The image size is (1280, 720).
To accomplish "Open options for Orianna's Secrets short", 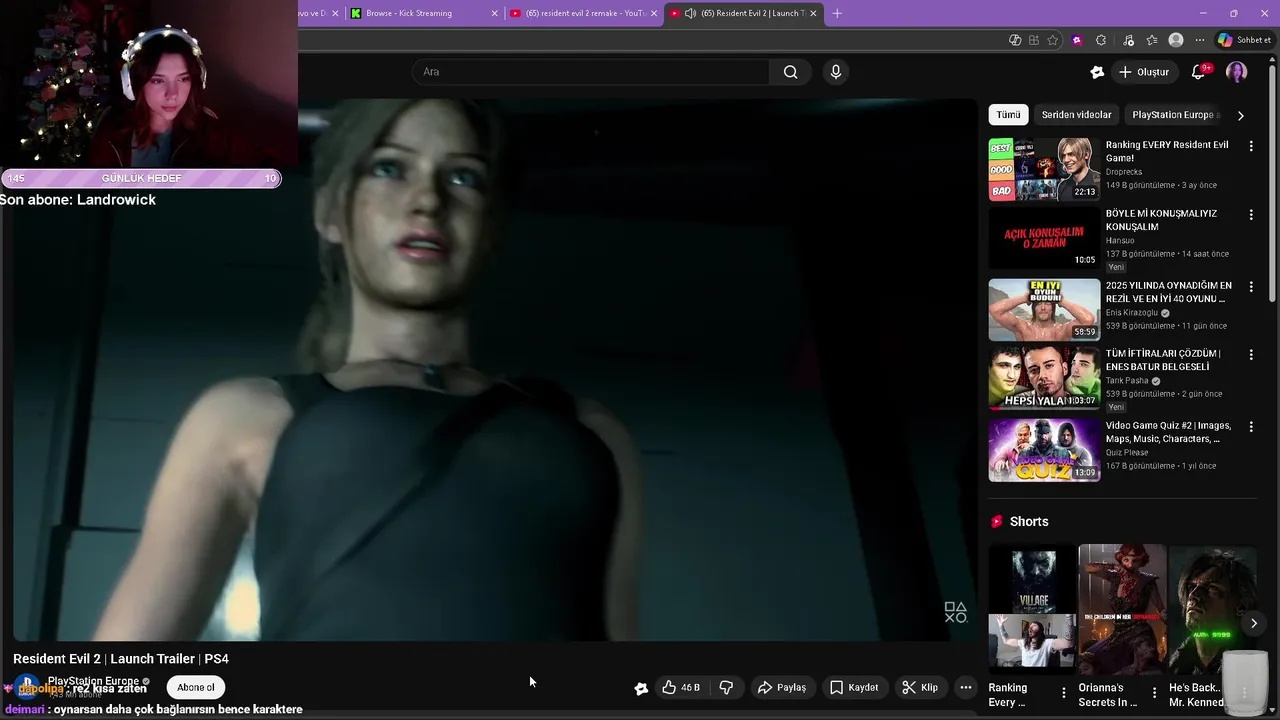I will (x=1154, y=692).
